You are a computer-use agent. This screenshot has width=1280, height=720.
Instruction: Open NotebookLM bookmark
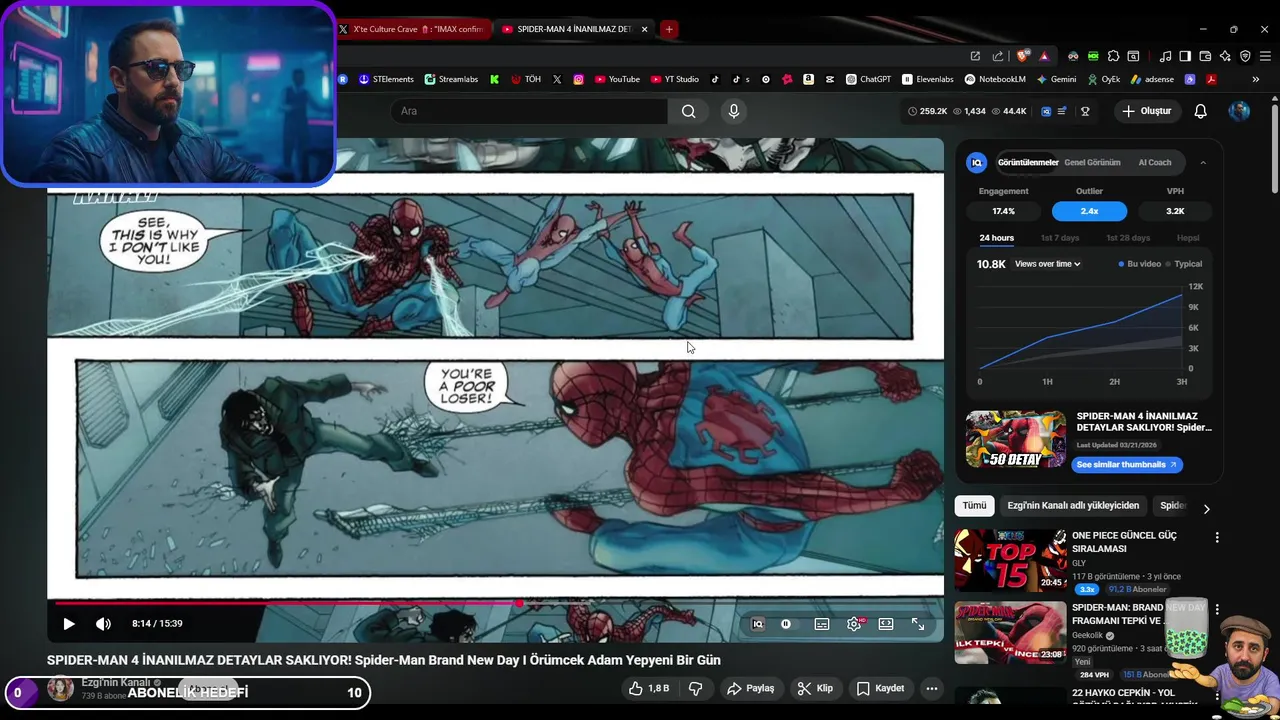pos(996,79)
